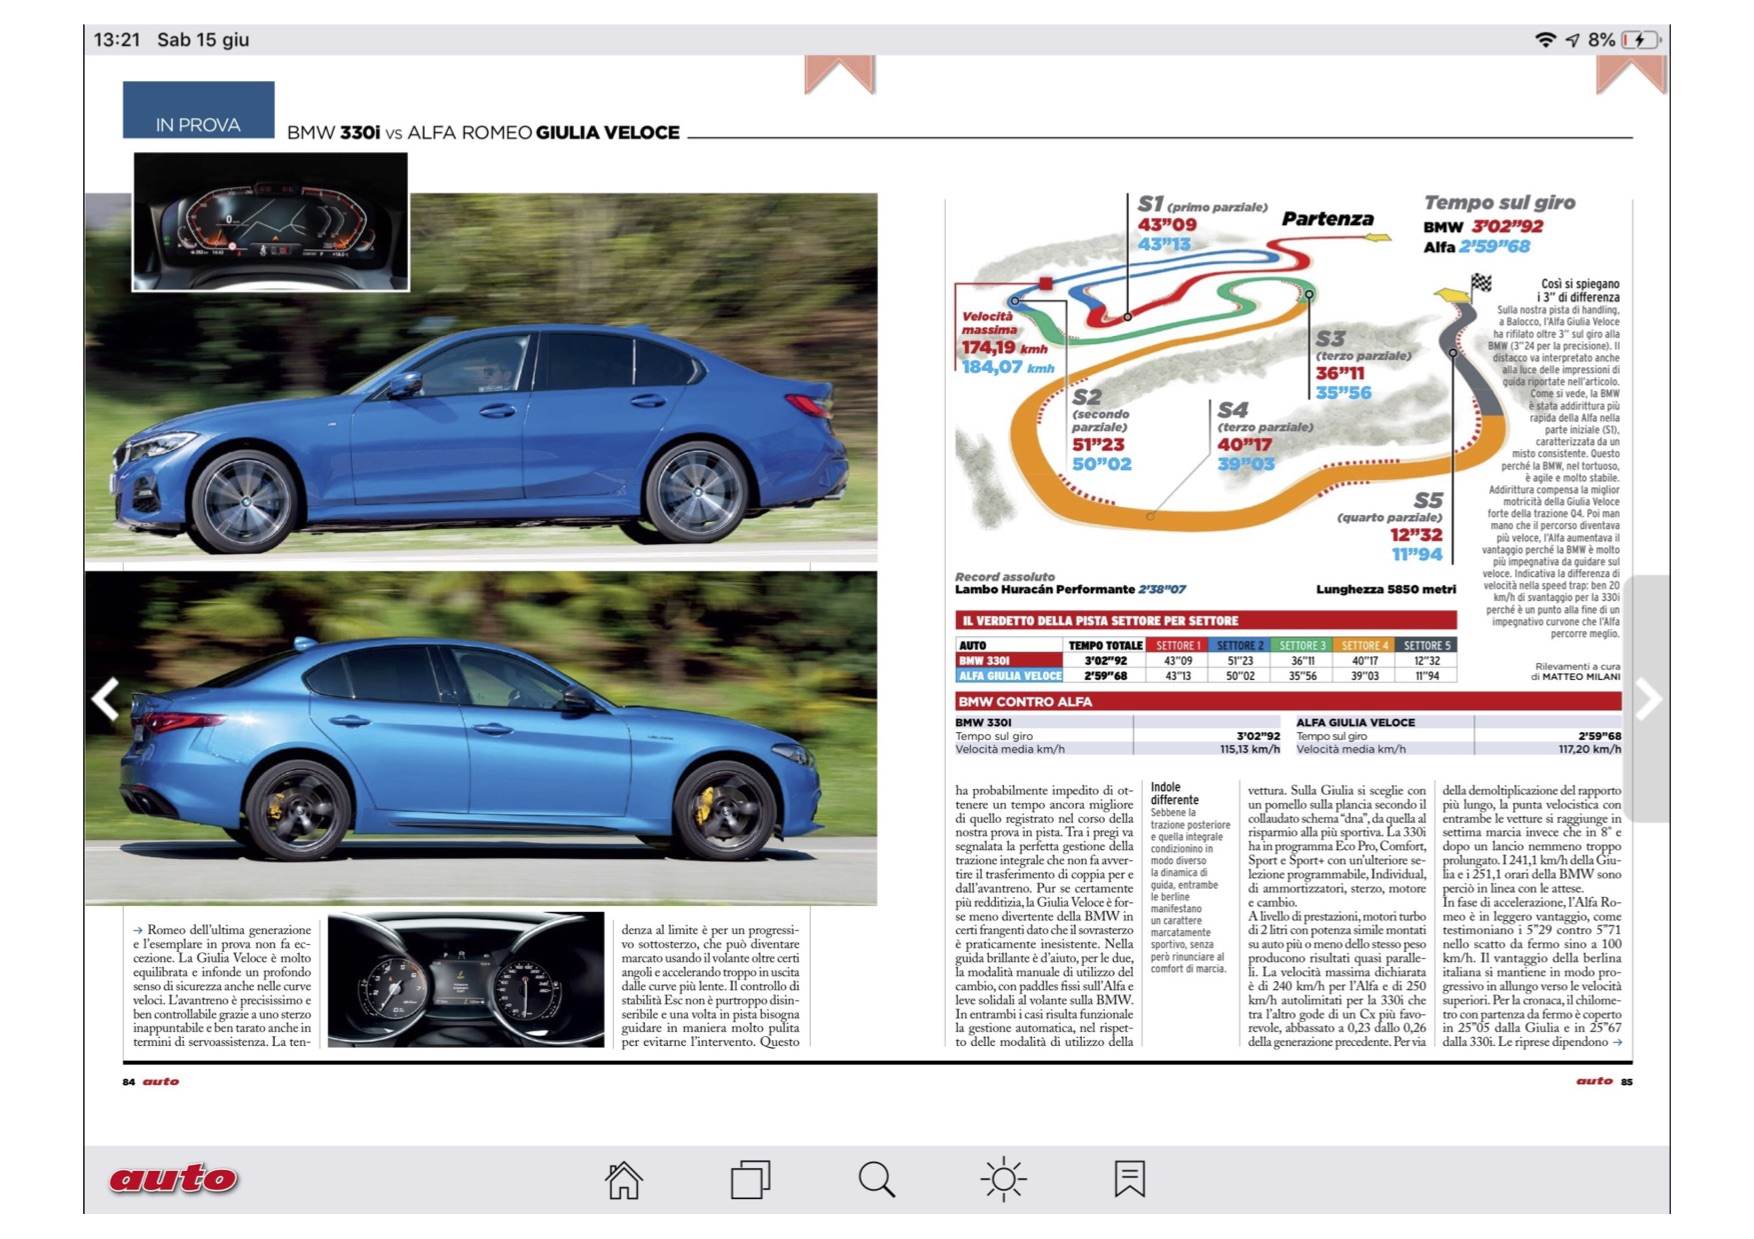Viewport: 1754px width, 1239px height.
Task: Tap the TEMPO TOTALE column header
Action: [1105, 646]
